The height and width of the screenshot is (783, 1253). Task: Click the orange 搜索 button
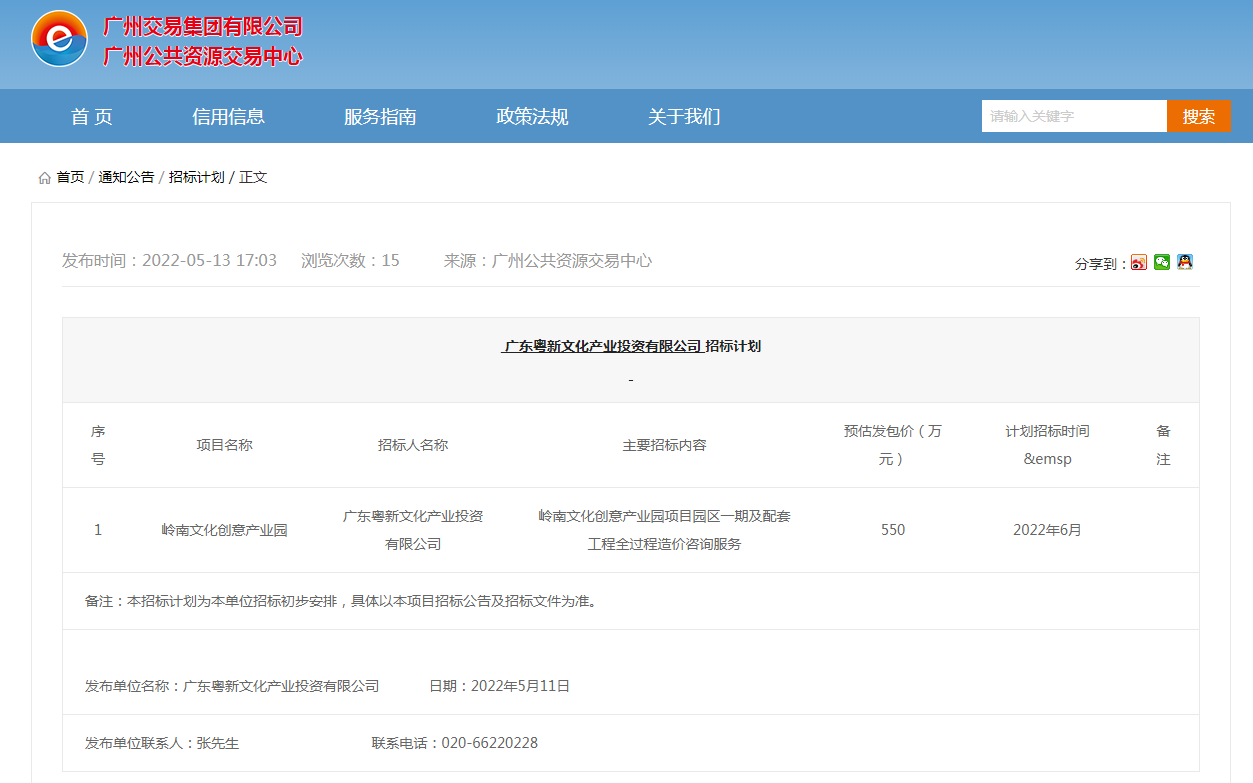click(1199, 116)
